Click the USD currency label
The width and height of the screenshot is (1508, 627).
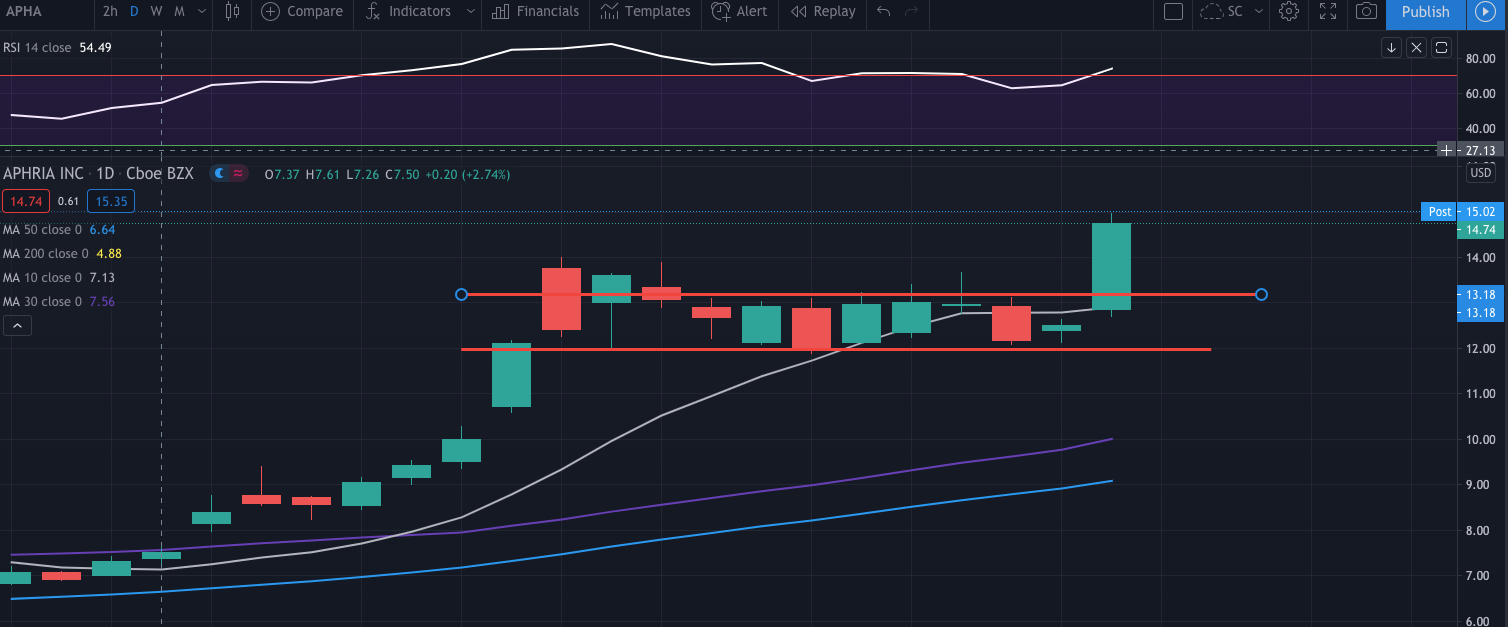tap(1481, 174)
